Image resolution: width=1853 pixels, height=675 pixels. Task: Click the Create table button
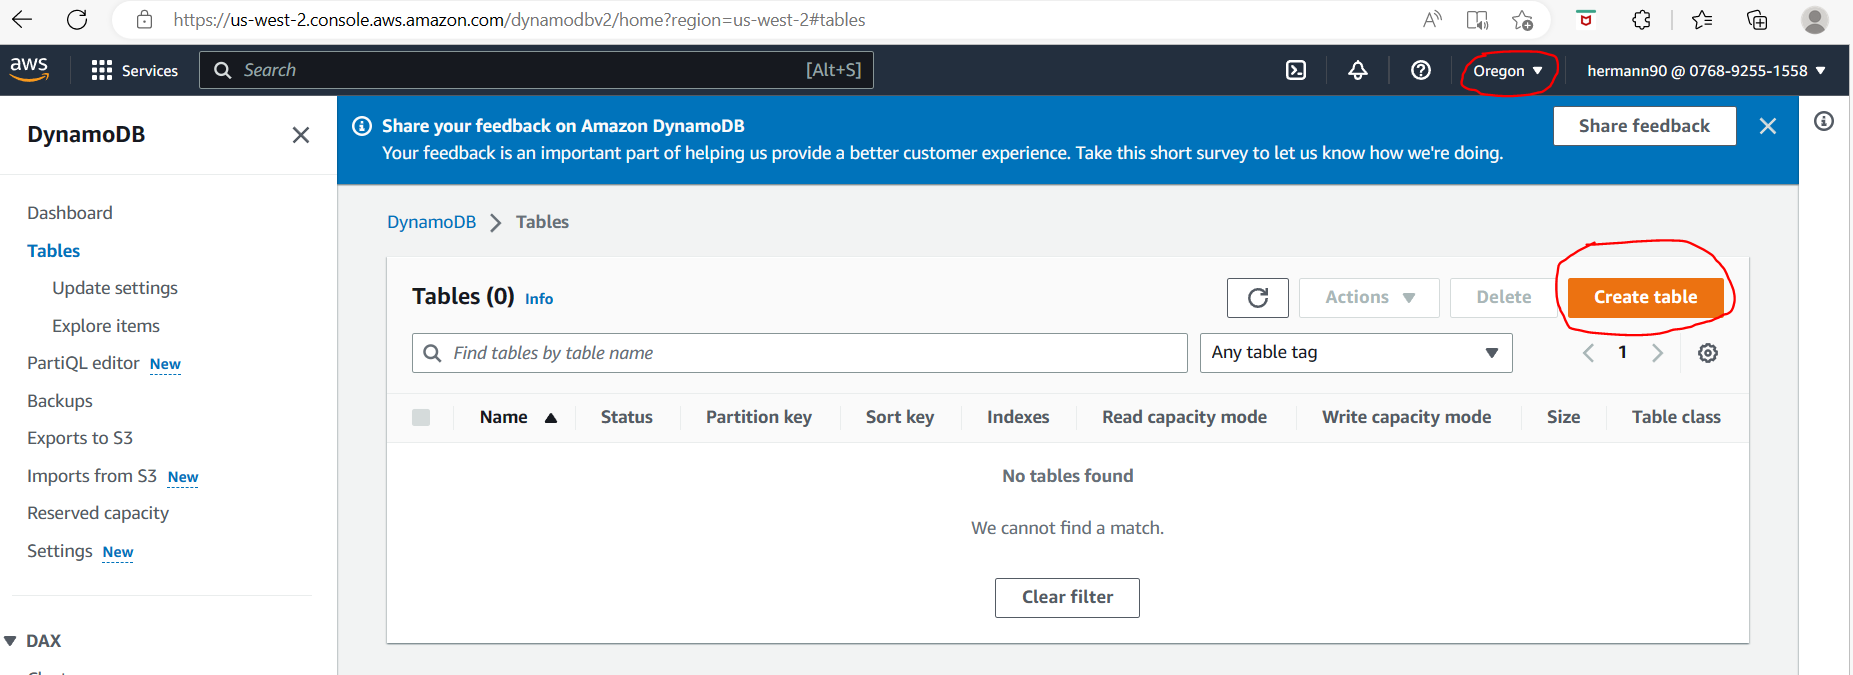[1645, 297]
